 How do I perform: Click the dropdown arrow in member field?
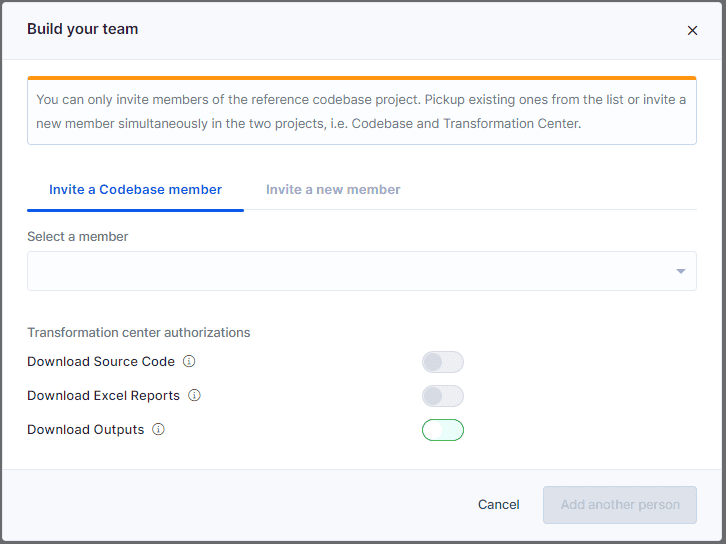point(681,271)
